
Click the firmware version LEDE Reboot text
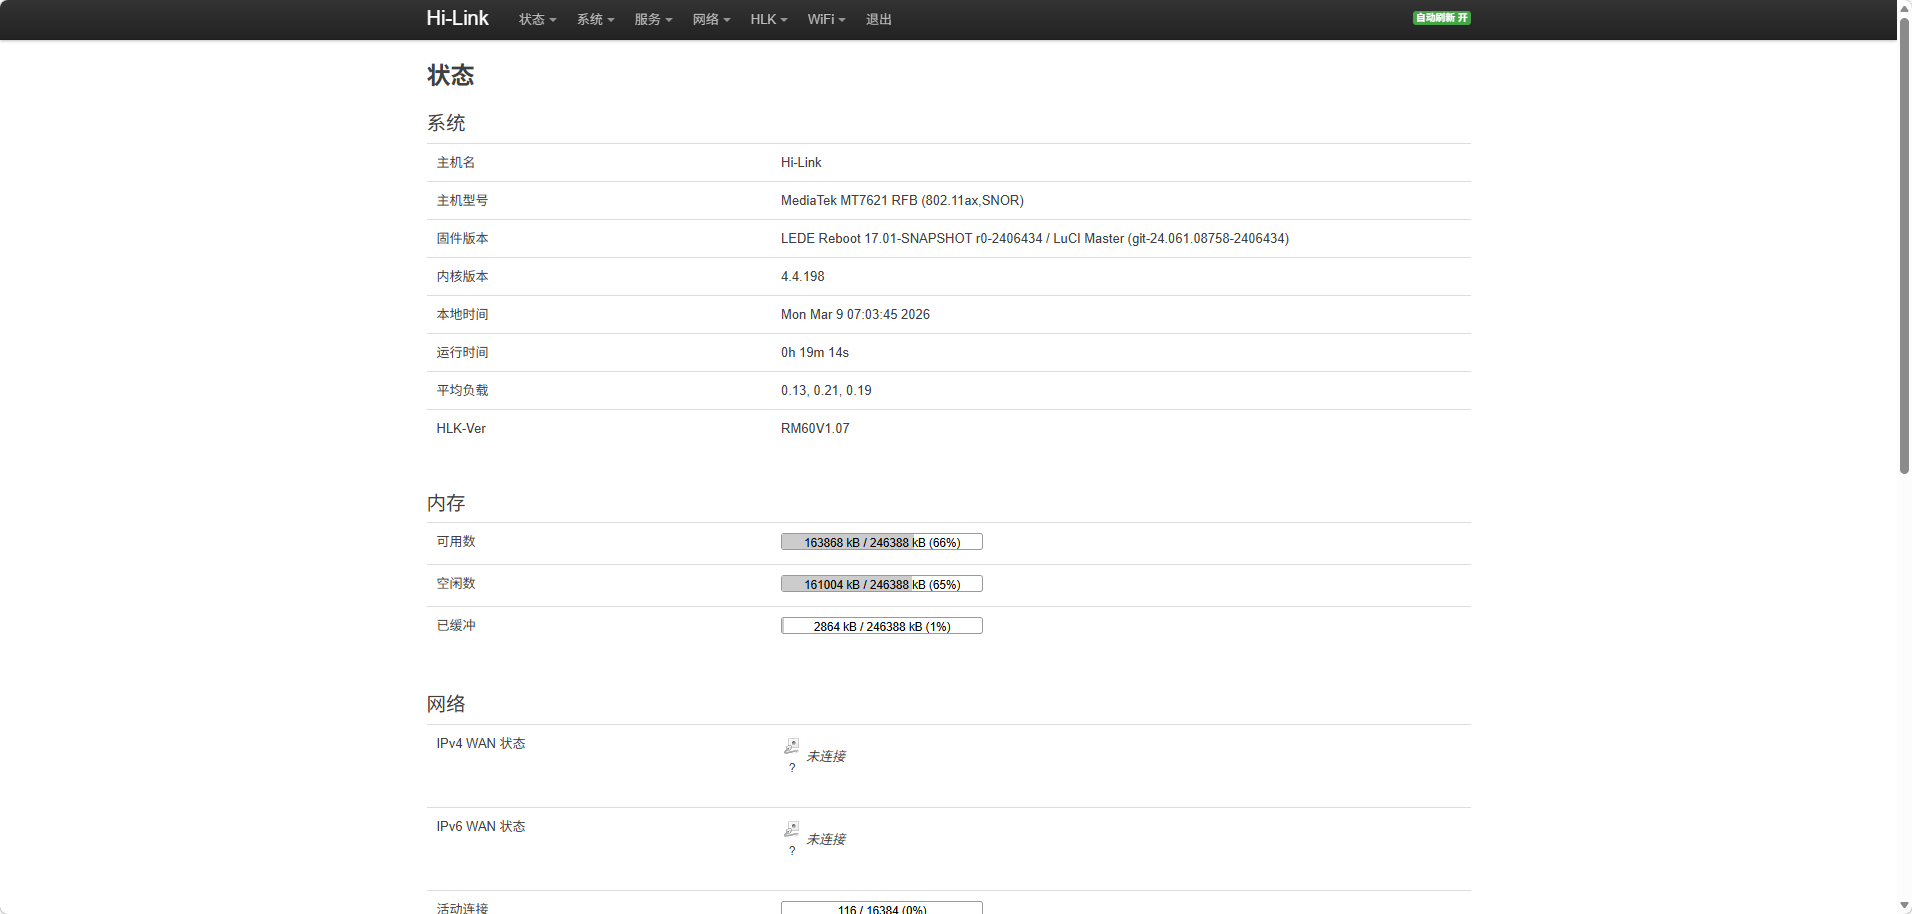1034,239
